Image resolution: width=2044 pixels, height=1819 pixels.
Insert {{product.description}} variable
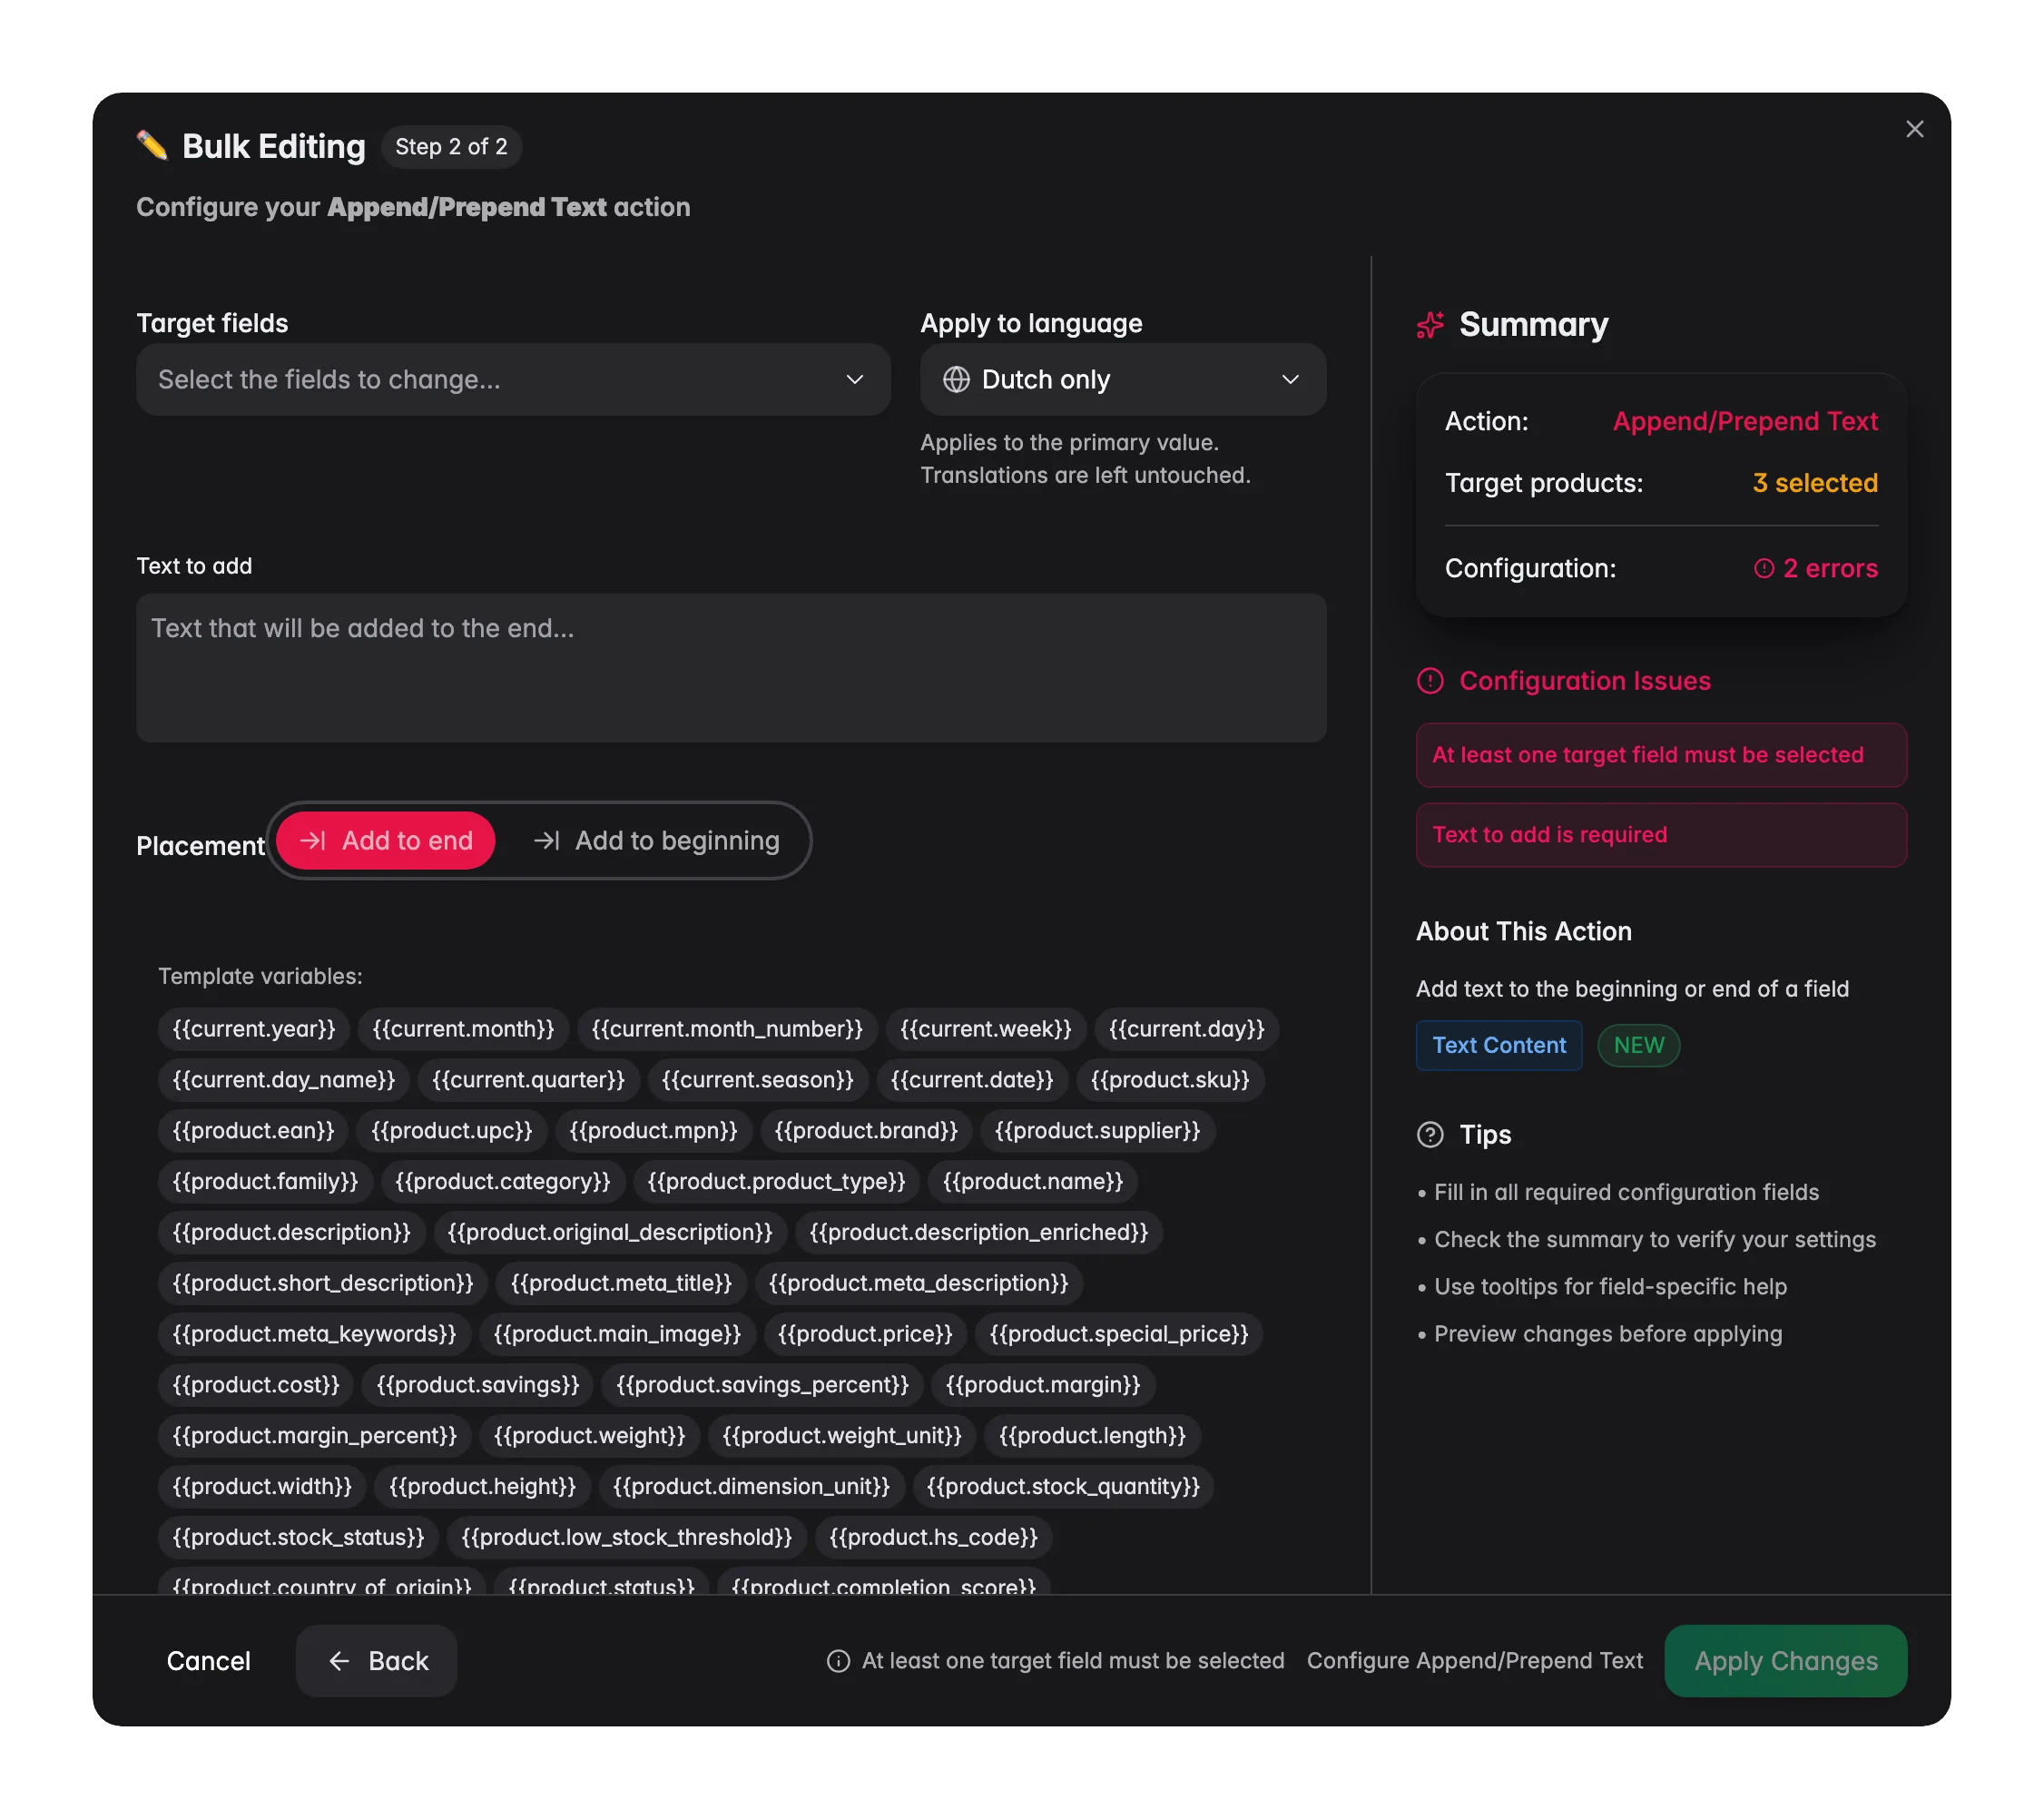291,1233
